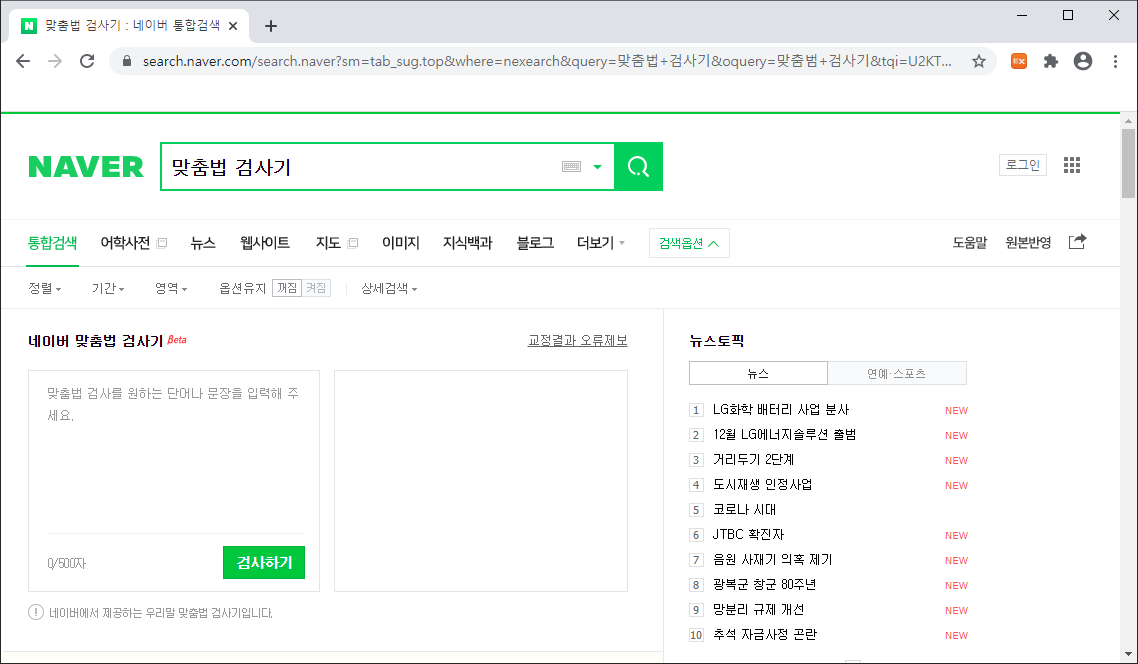Open topic JTBC 확진자

748,535
